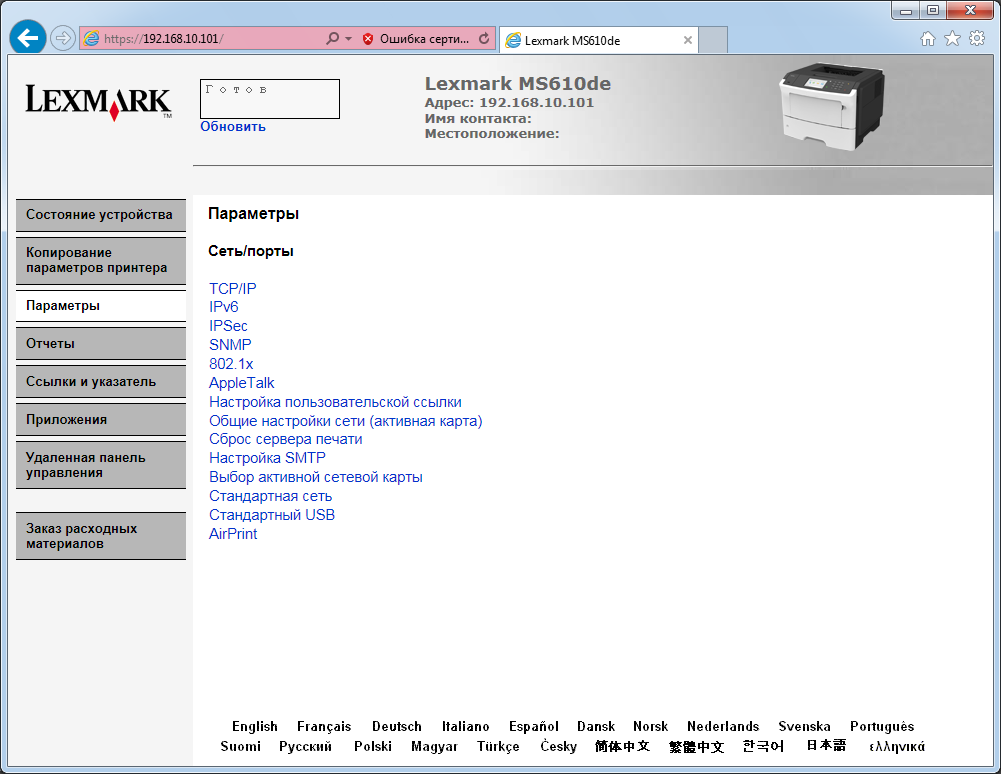The width and height of the screenshot is (1001, 774).
Task: Open the Приложения sidebar item
Action: tap(101, 420)
